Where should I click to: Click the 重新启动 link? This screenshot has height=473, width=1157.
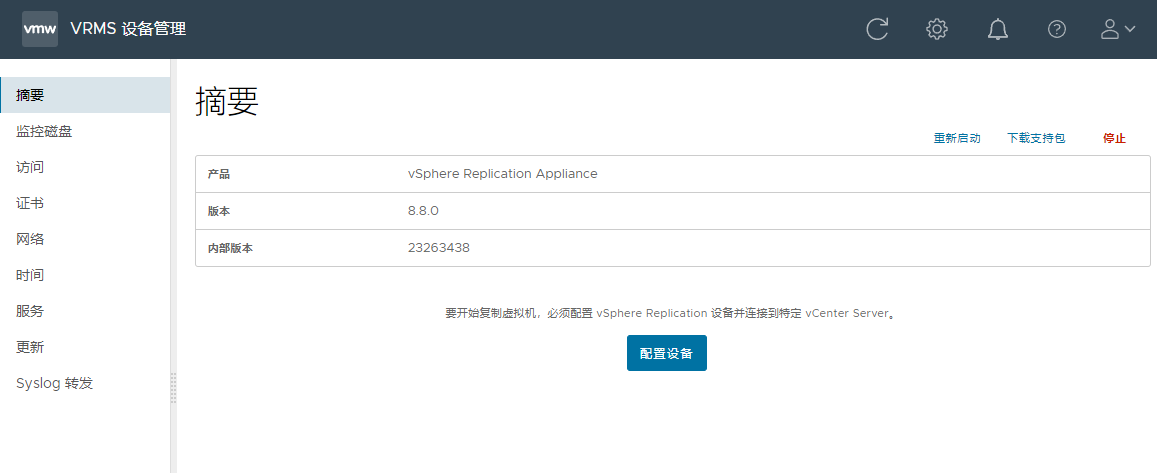point(957,139)
